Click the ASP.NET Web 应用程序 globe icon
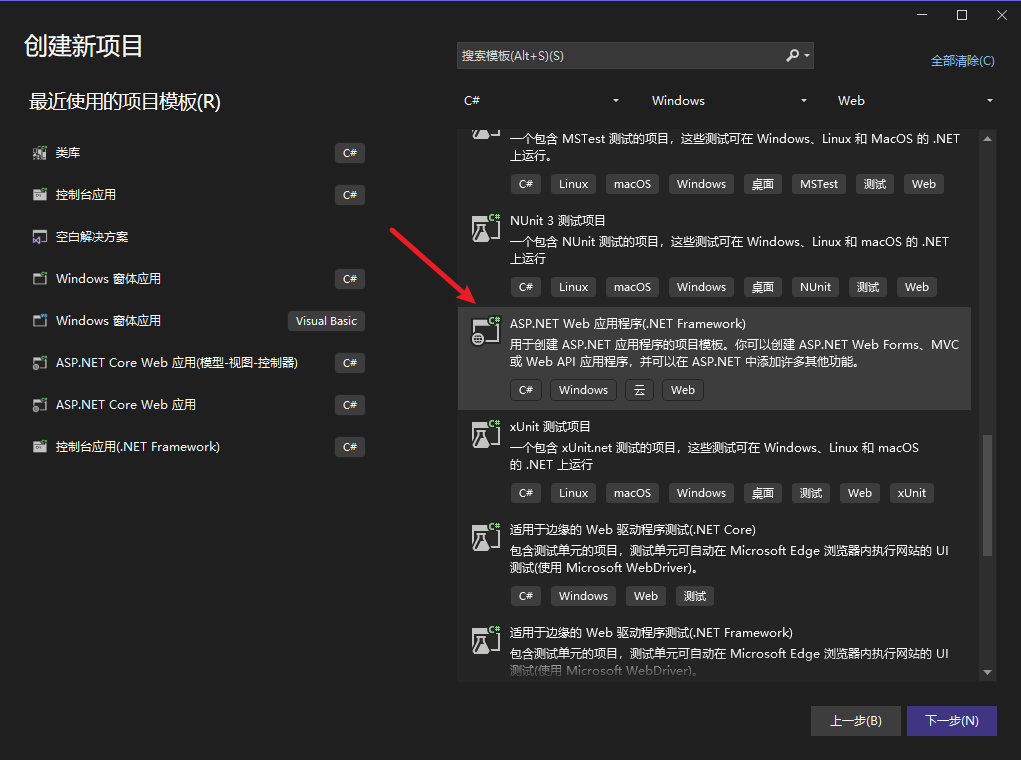 (x=486, y=331)
